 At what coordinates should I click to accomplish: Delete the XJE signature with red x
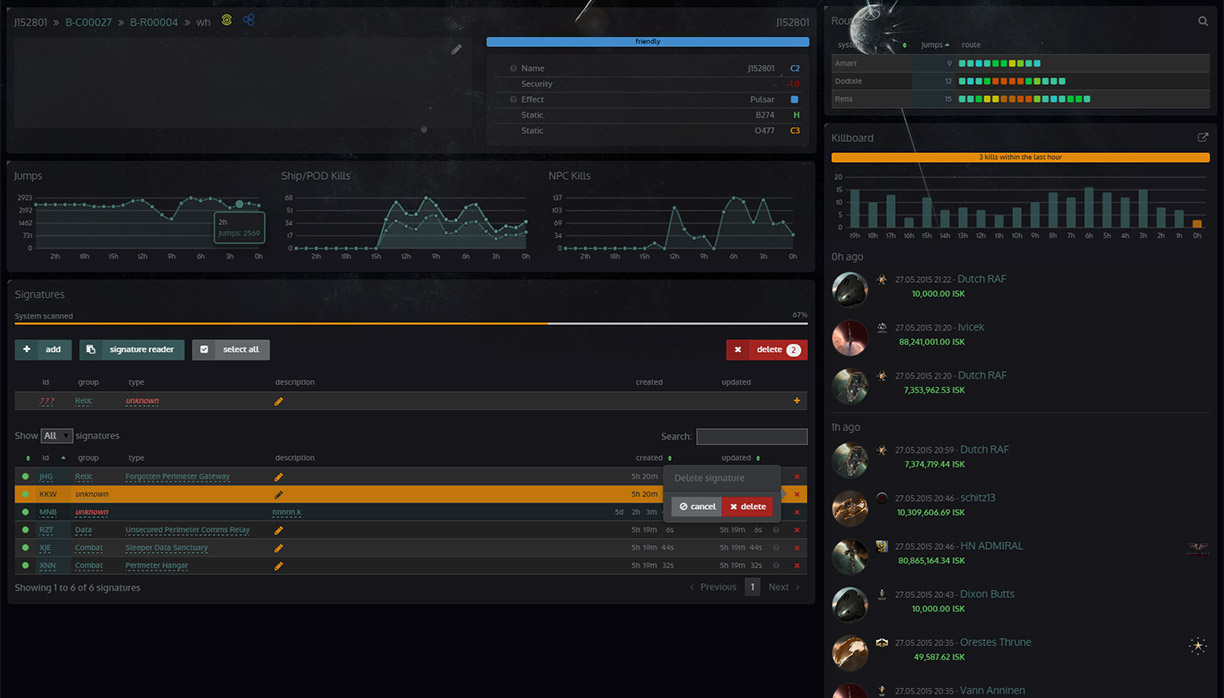click(x=797, y=548)
